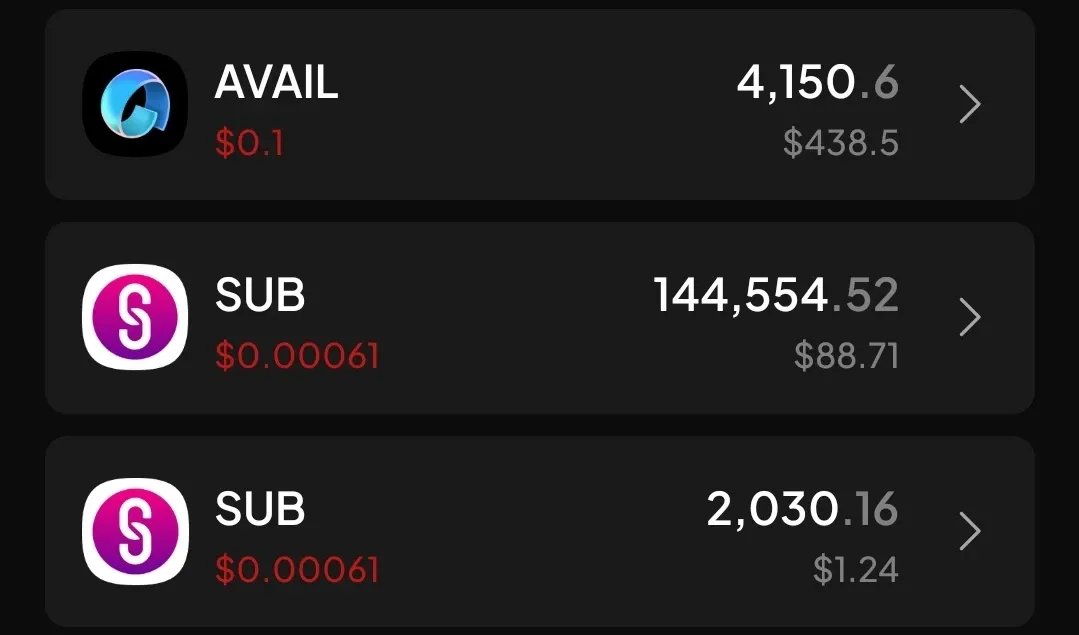Select the SUB name in the $88.71 row

pyautogui.click(x=259, y=296)
